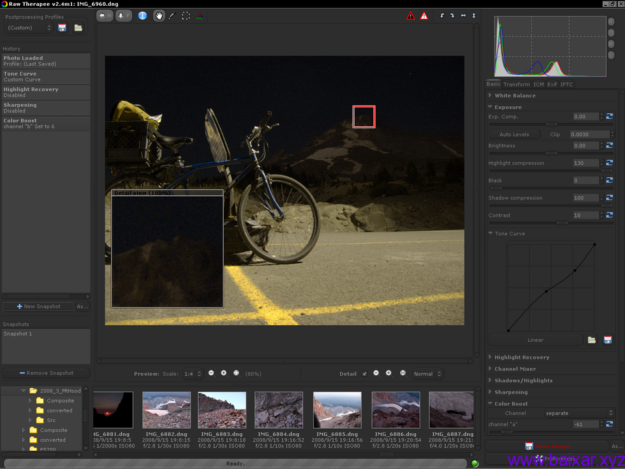The image size is (625, 469).
Task: Toggle the top histogram channel button
Action: point(611,20)
